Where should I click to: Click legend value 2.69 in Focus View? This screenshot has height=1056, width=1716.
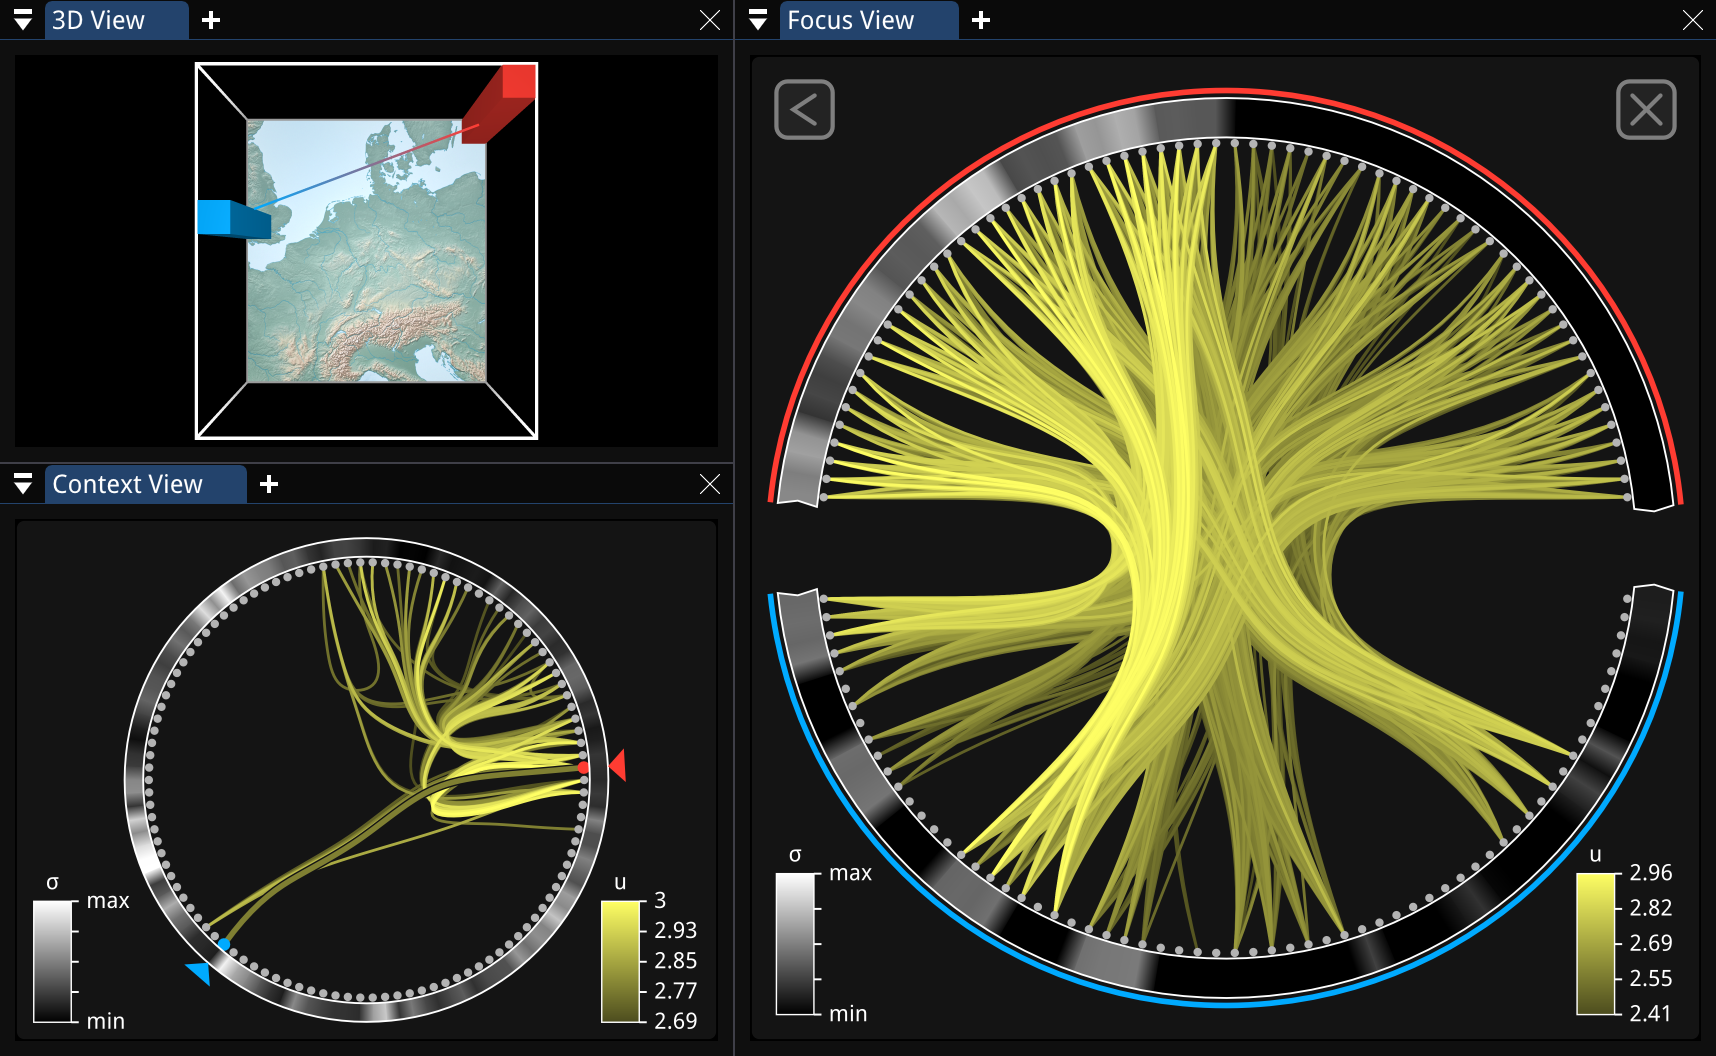pyautogui.click(x=1651, y=943)
